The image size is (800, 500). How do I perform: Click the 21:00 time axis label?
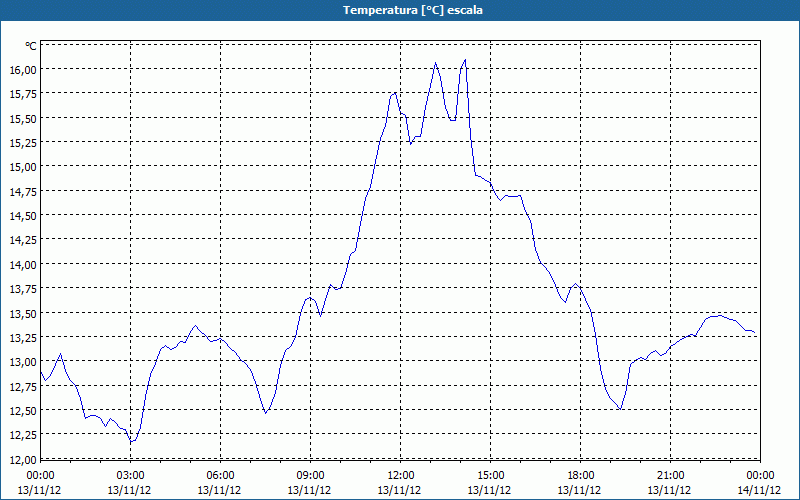tap(670, 476)
